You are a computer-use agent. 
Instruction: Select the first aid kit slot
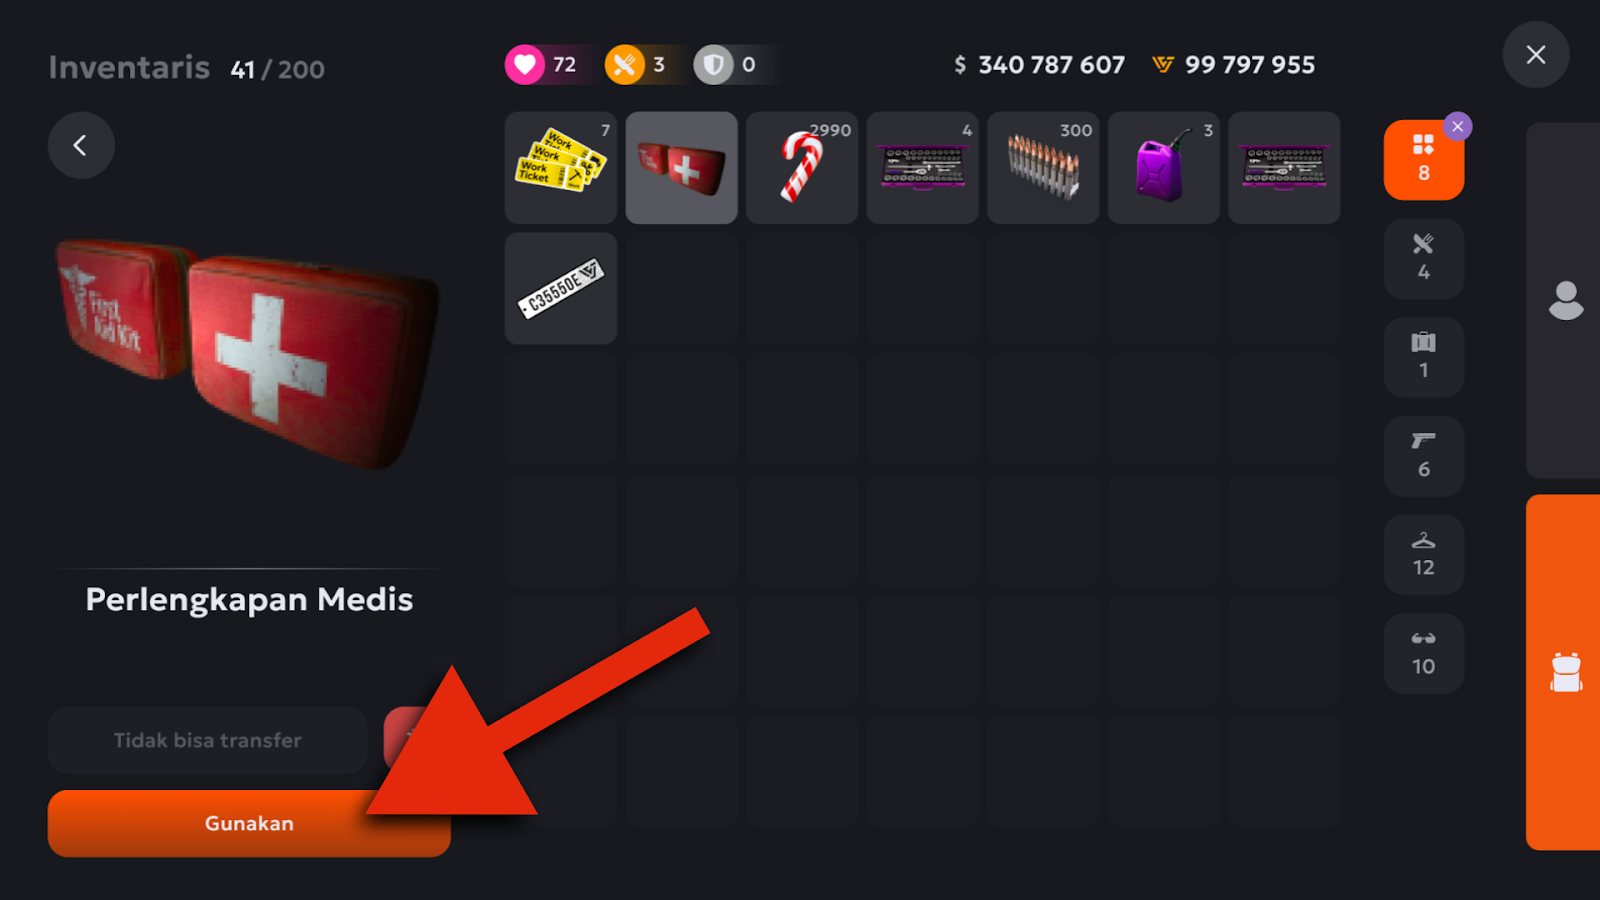(x=682, y=168)
